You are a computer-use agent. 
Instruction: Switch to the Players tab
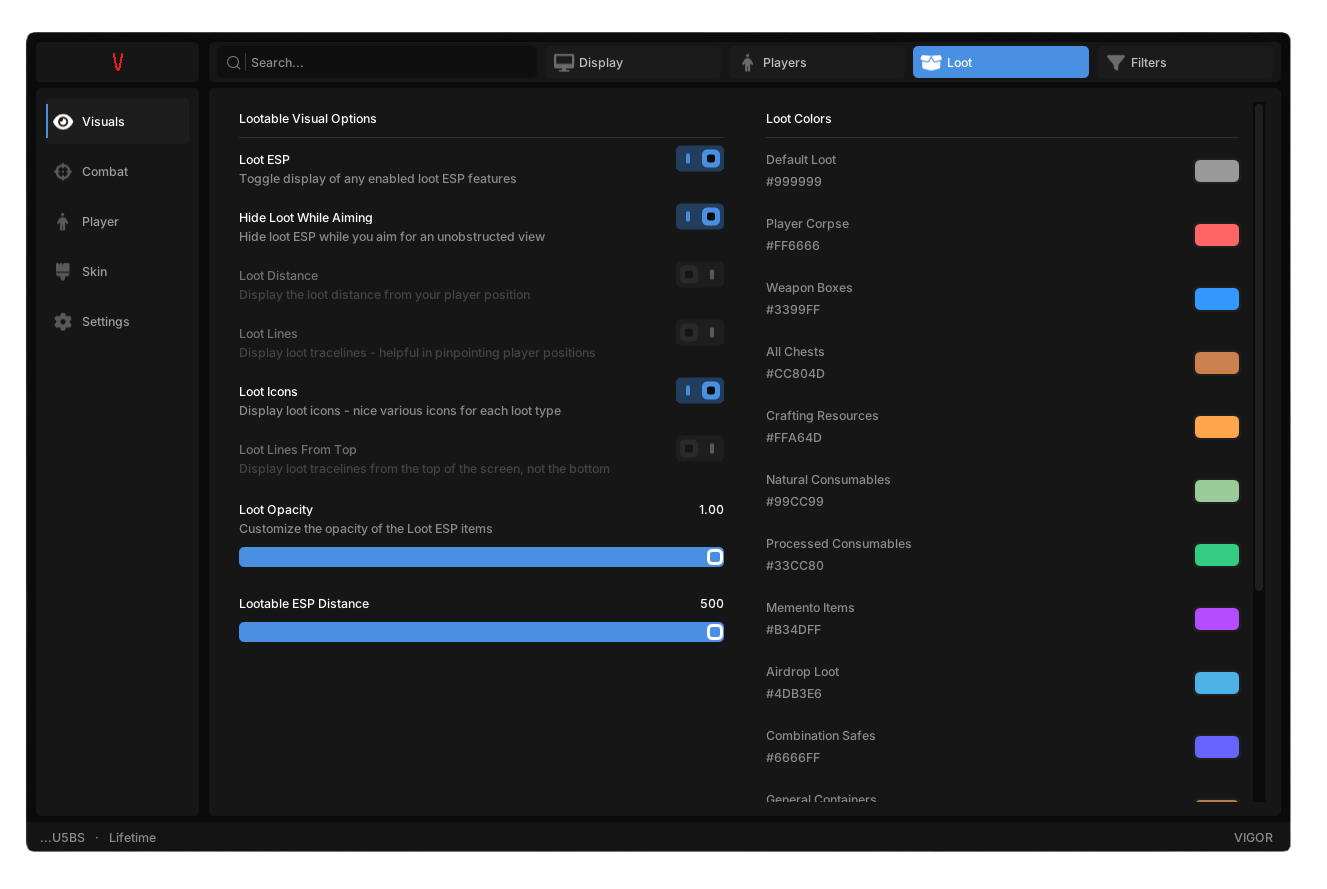coord(817,62)
